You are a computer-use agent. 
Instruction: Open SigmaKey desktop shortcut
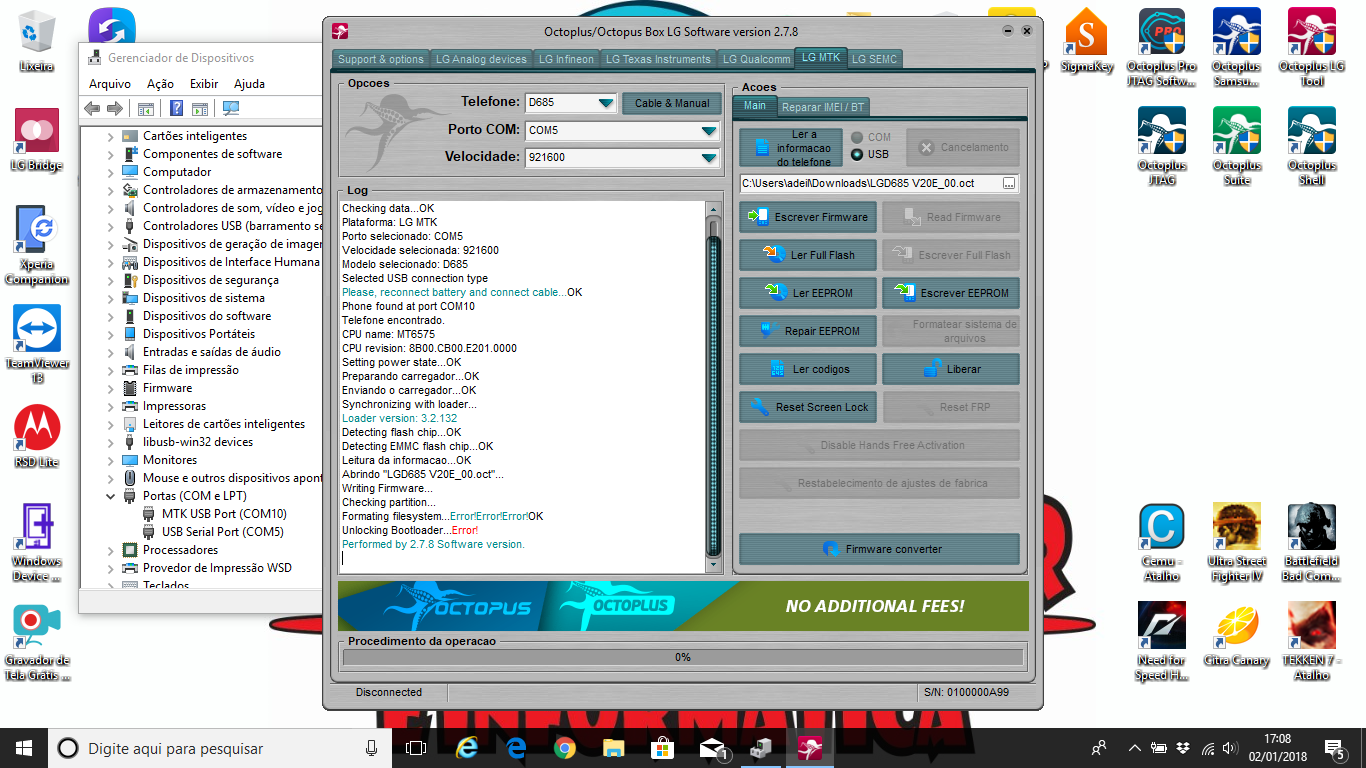[x=1087, y=42]
